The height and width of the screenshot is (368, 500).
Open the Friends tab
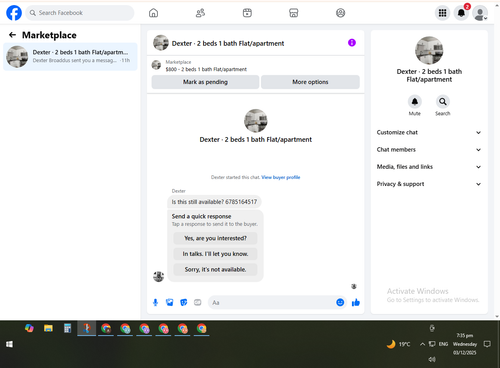point(200,13)
